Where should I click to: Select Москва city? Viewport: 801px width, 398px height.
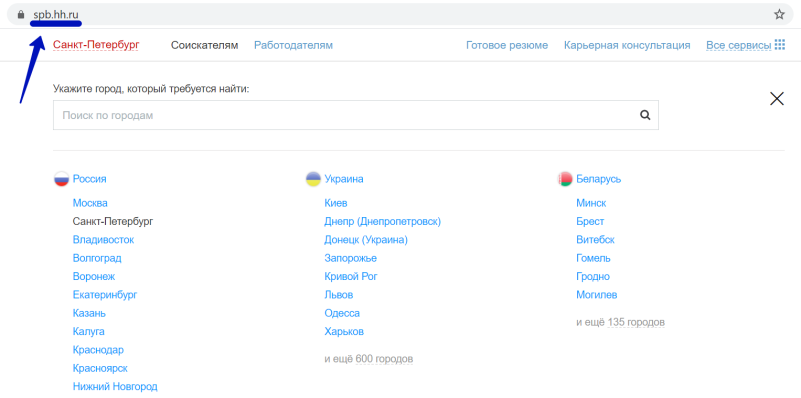pos(90,203)
